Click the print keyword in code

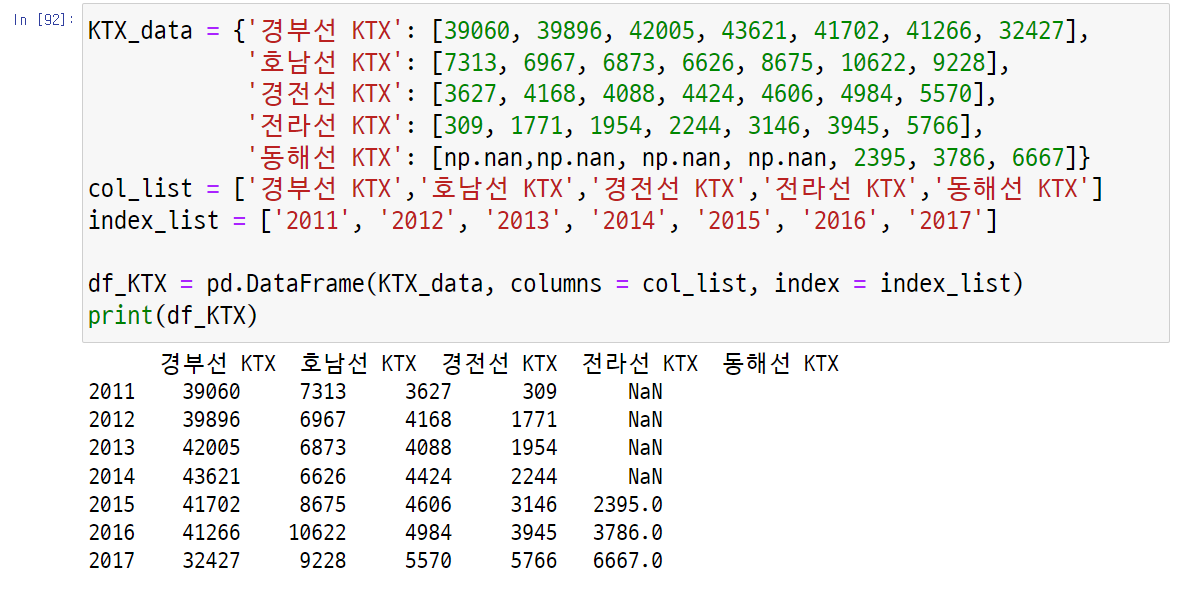121,316
